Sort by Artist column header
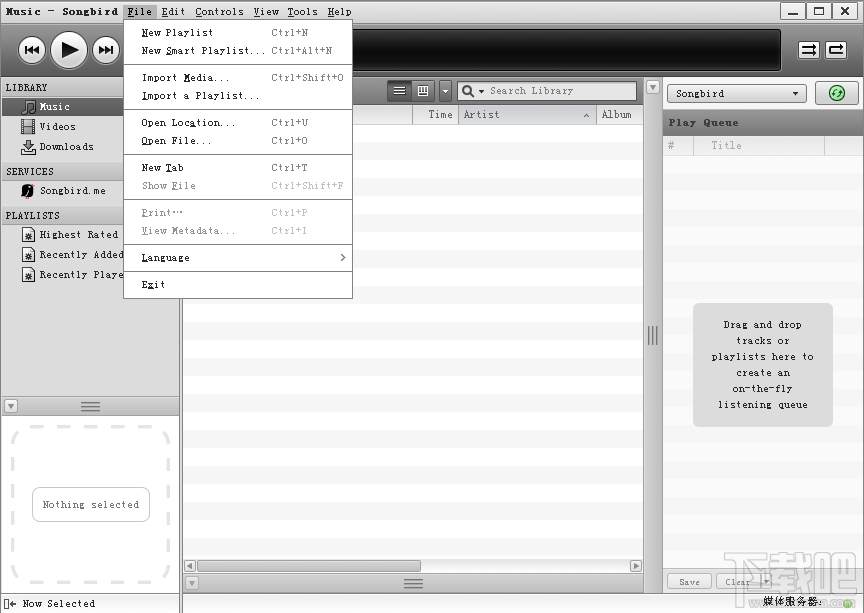 point(527,115)
